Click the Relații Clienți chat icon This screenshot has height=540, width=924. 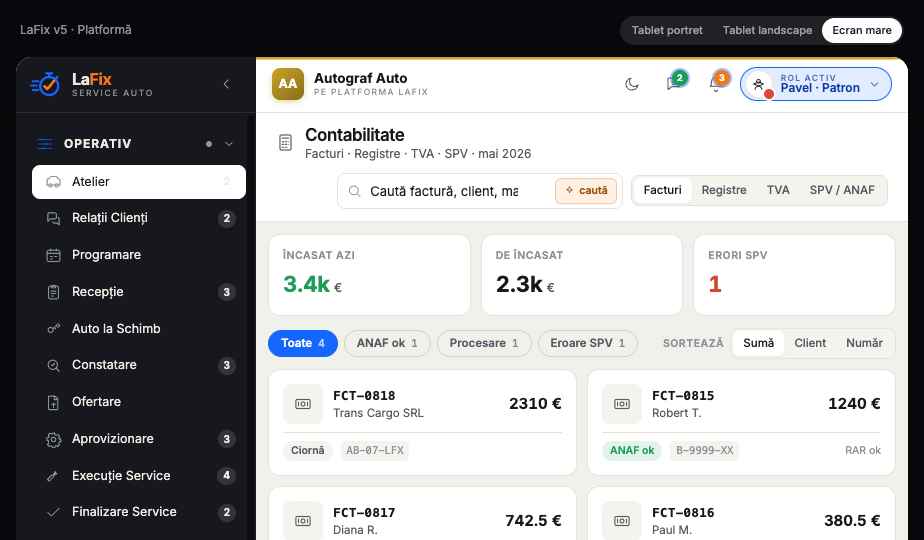pos(54,218)
